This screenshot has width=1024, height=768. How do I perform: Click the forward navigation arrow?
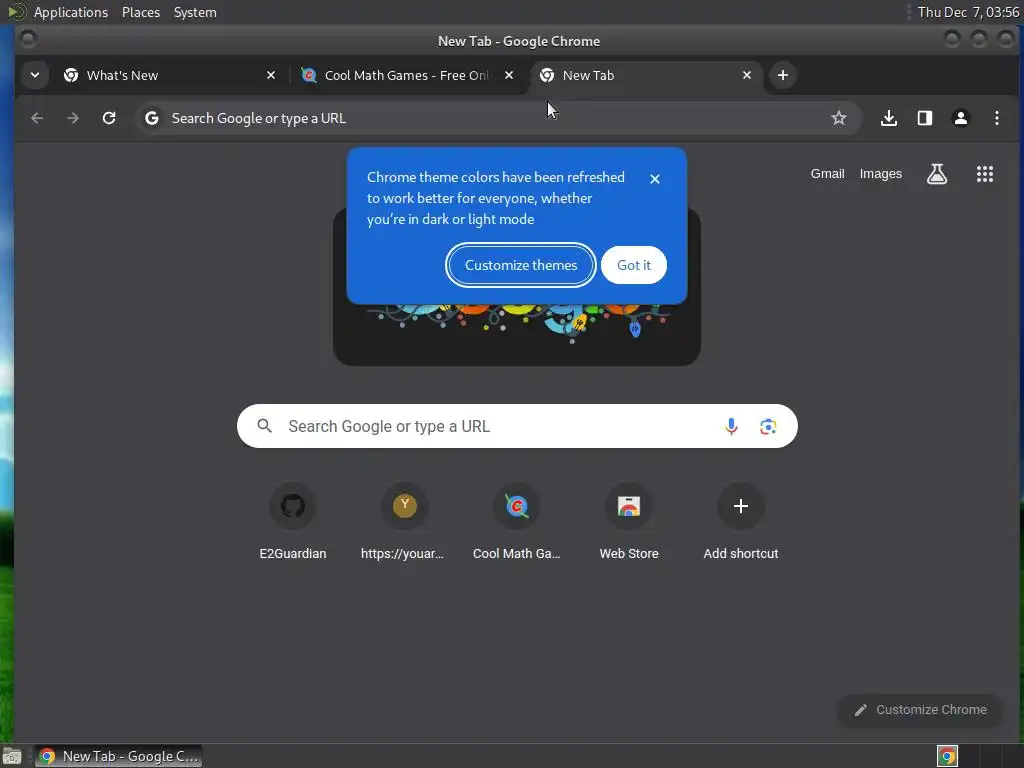[x=73, y=118]
